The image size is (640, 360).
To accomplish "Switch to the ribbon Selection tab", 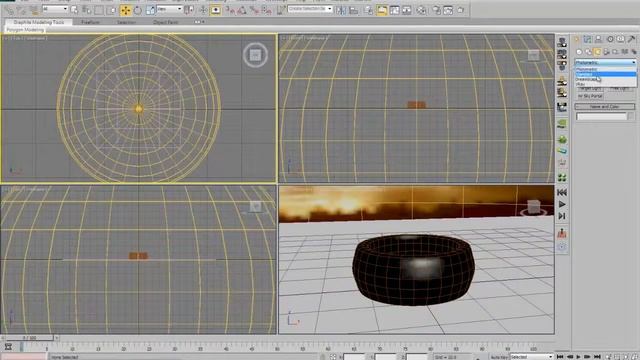I will pyautogui.click(x=127, y=22).
